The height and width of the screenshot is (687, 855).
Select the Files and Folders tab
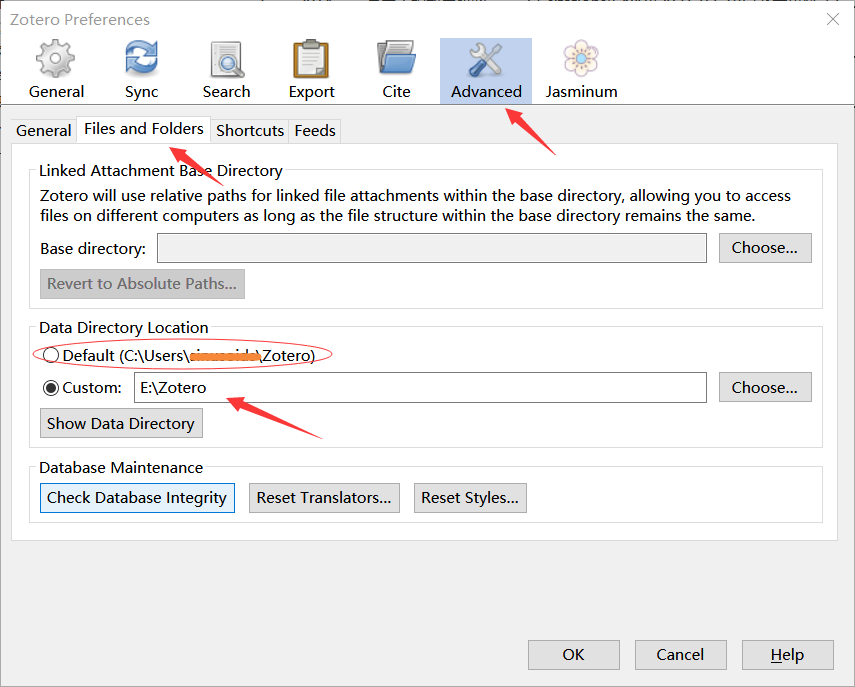[x=143, y=129]
